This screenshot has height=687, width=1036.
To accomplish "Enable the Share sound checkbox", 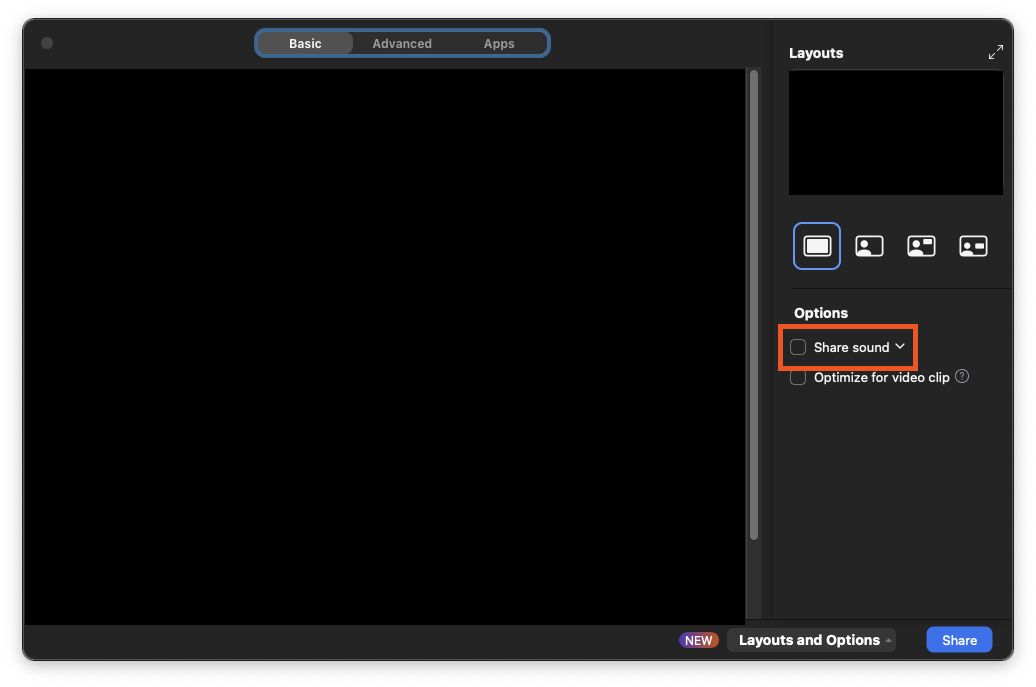I will (798, 347).
